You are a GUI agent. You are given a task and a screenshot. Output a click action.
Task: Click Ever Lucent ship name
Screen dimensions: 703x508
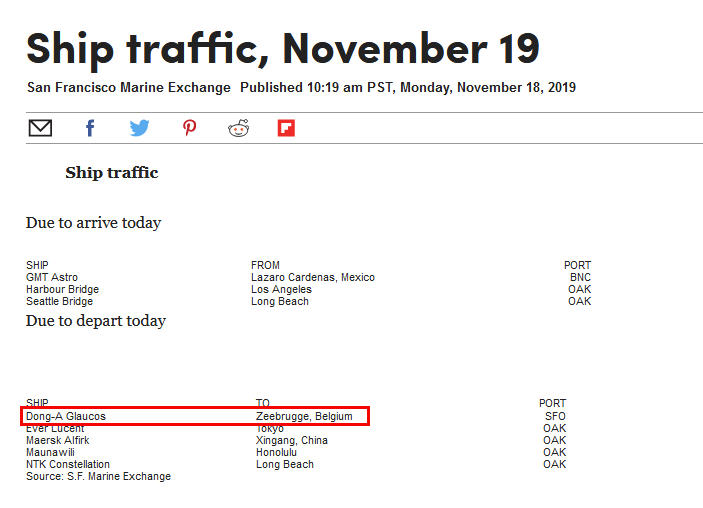tap(55, 429)
